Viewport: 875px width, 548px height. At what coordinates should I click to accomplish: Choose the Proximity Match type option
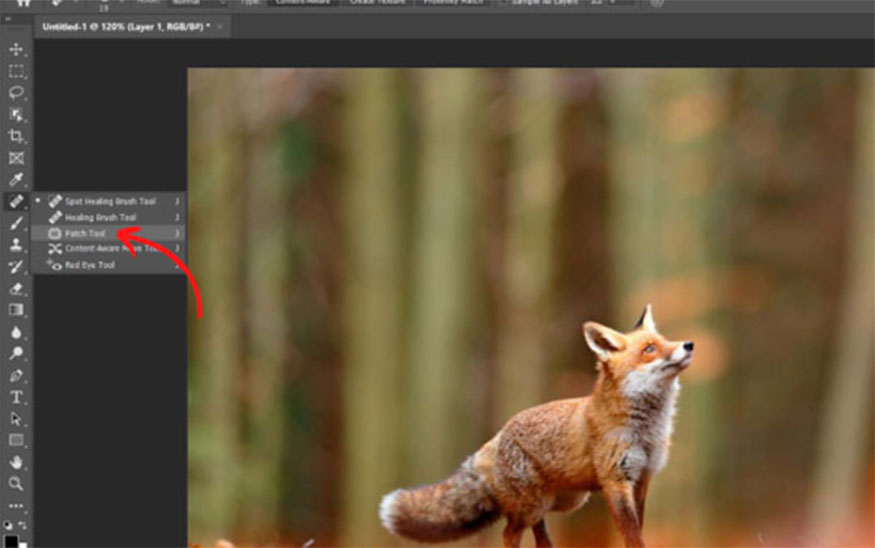(x=453, y=2)
